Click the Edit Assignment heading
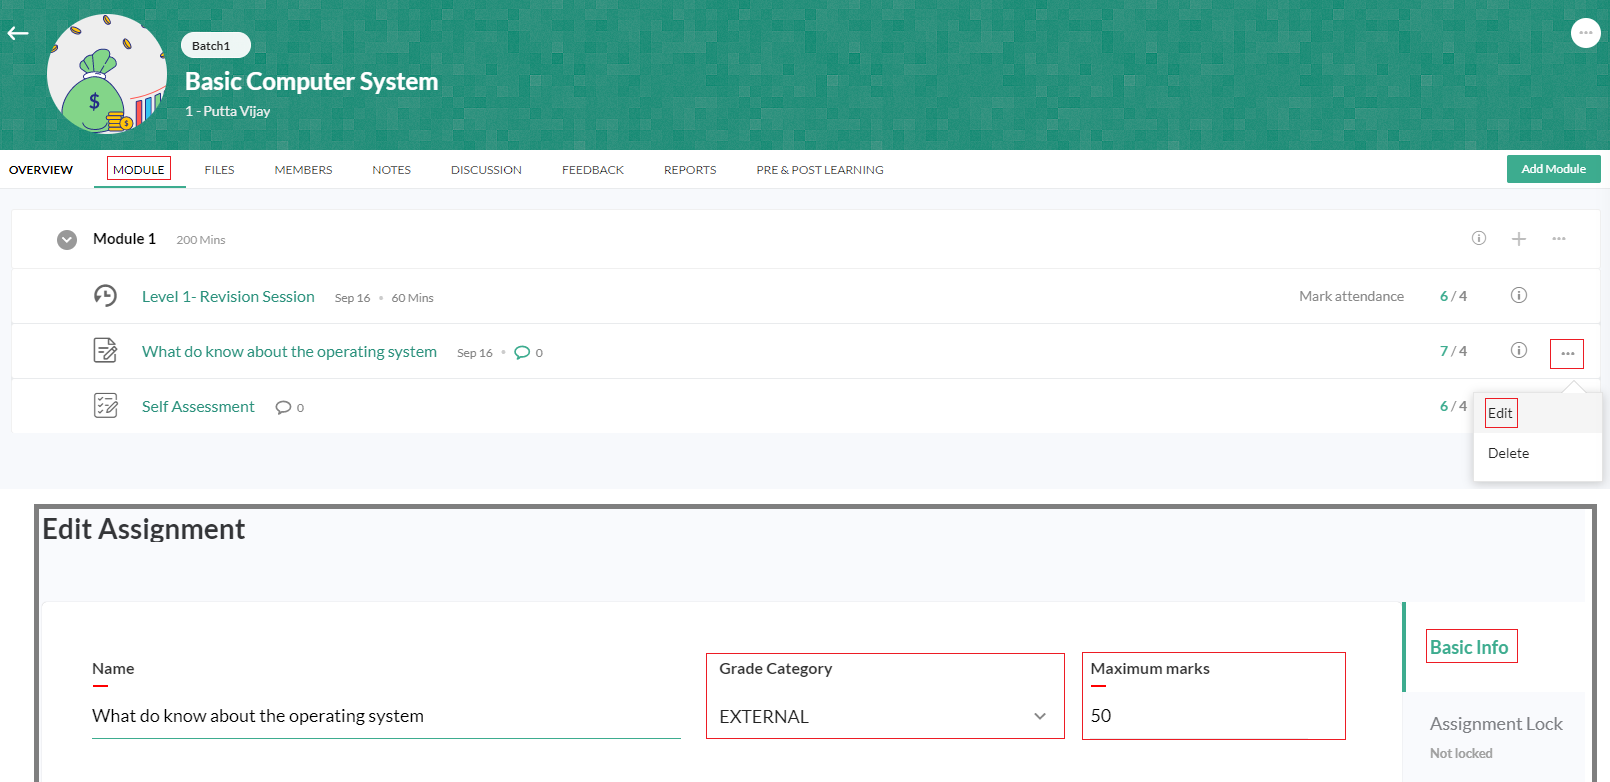Viewport: 1610px width, 782px height. coord(143,529)
